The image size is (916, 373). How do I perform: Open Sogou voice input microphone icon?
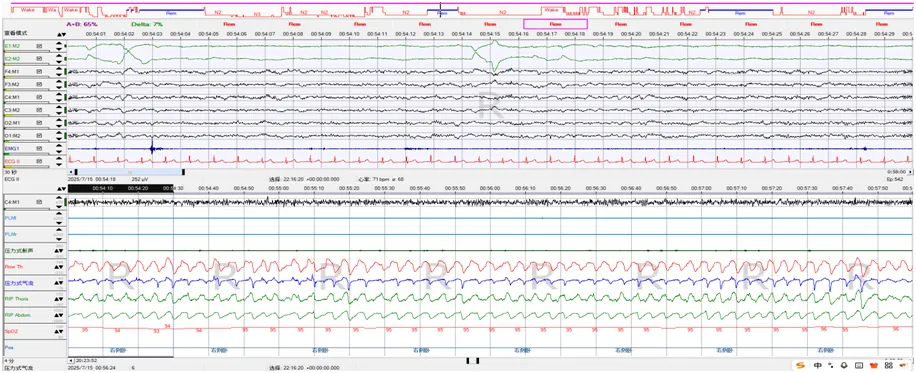(844, 365)
